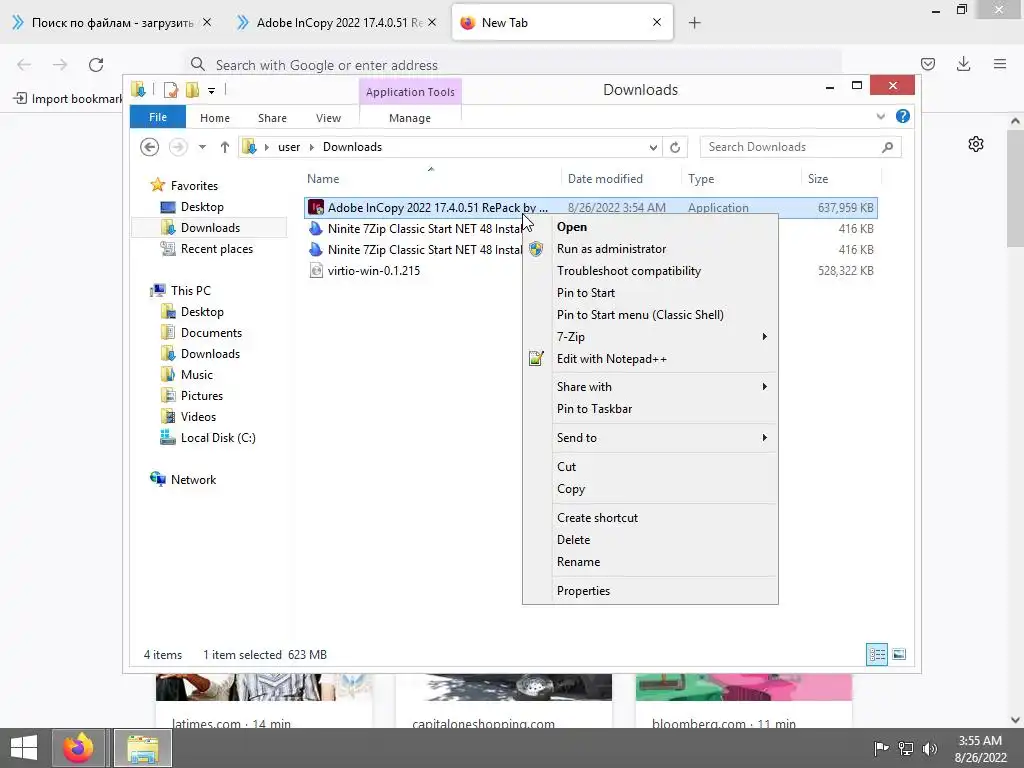Refresh the Downloads folder view
1024x768 pixels.
[675, 147]
